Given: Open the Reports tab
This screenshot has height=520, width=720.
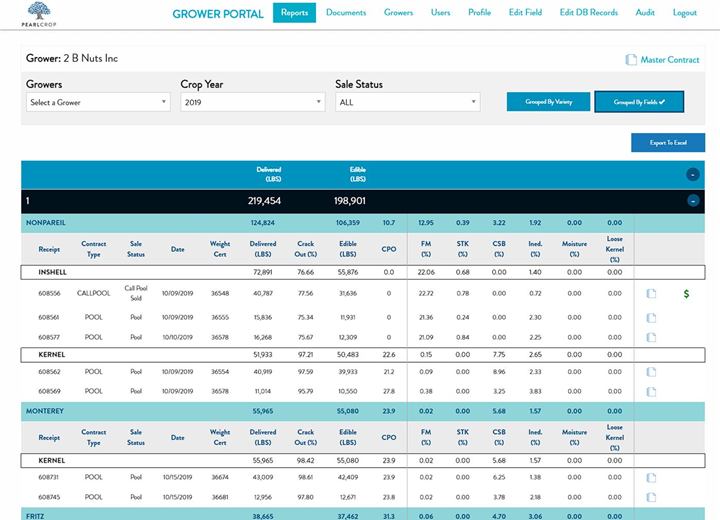Looking at the screenshot, I should 294,13.
